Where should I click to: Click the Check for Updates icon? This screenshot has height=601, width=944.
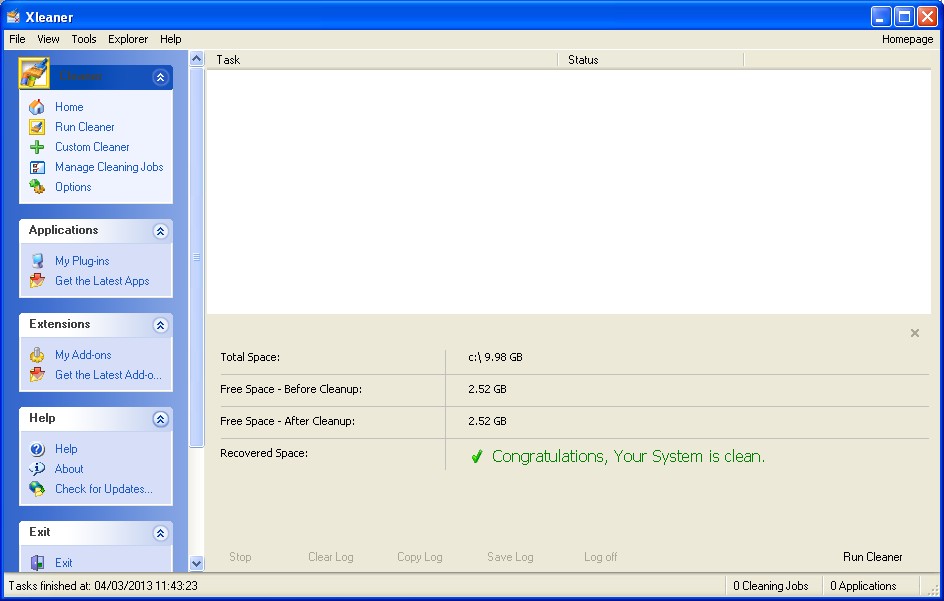click(x=37, y=489)
